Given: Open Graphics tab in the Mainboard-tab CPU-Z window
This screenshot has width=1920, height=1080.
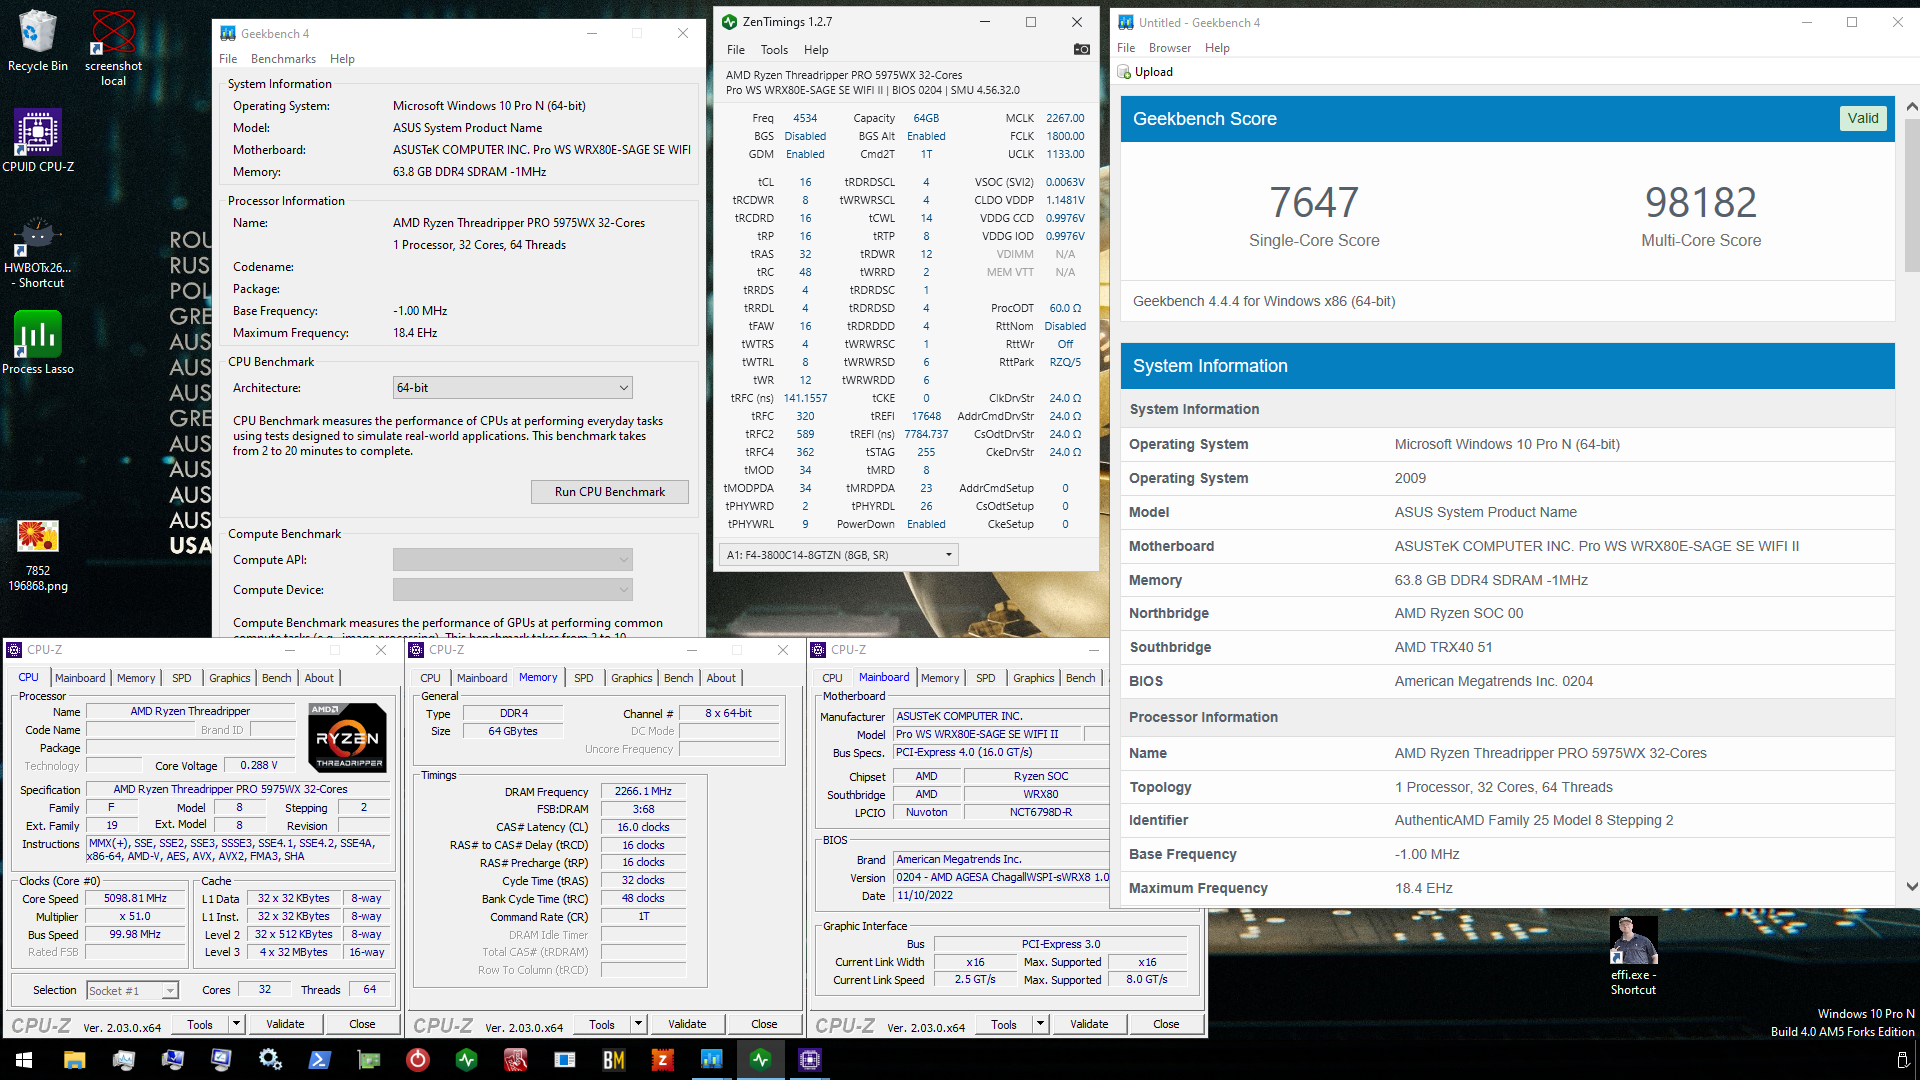Looking at the screenshot, I should 1033,678.
